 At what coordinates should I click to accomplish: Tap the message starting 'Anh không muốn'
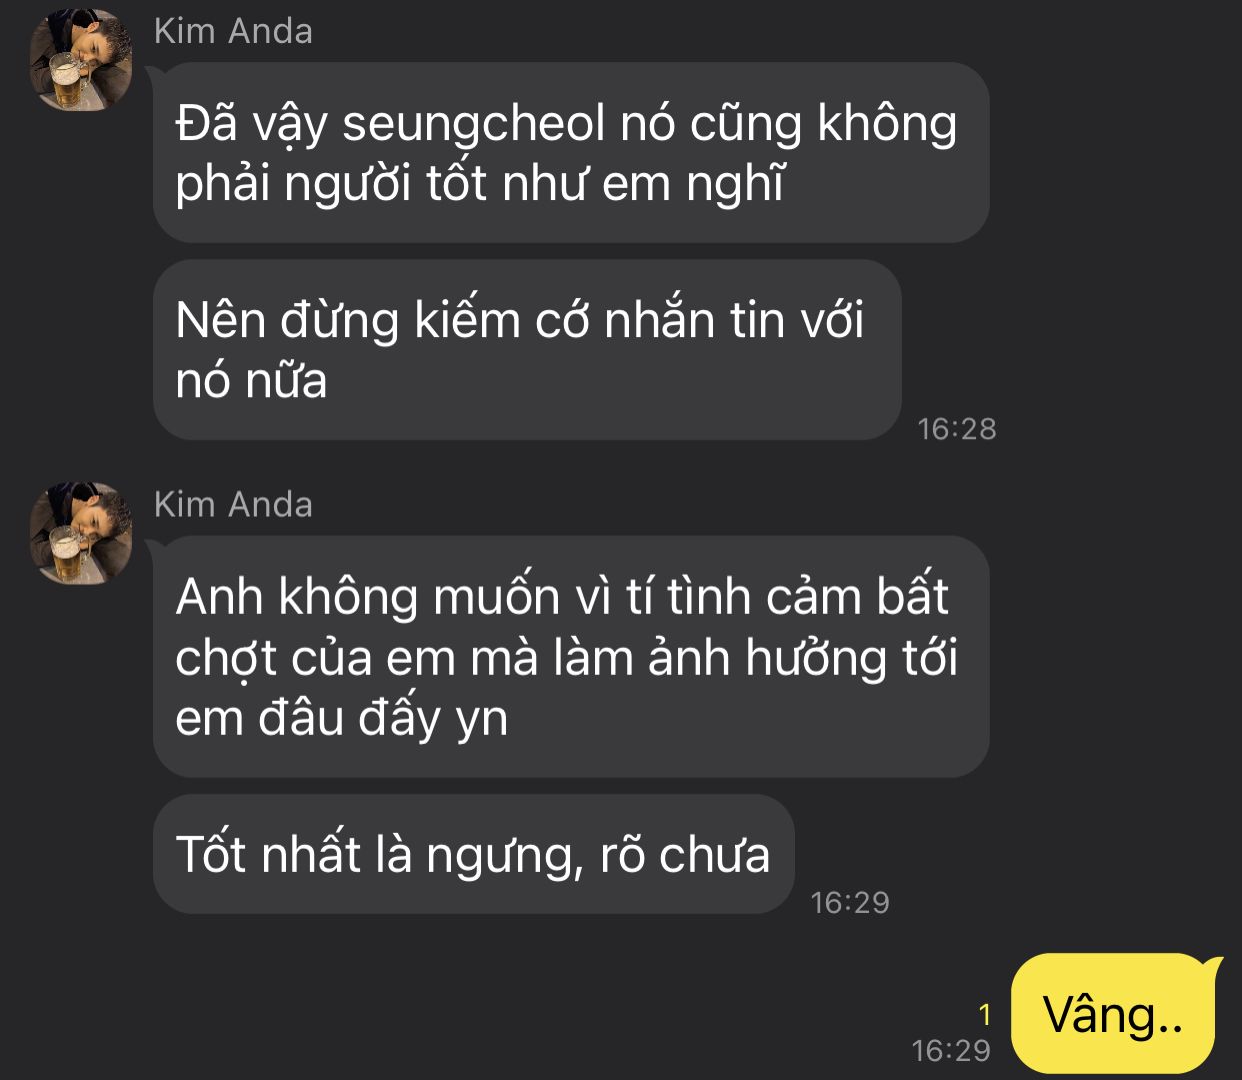(x=571, y=656)
